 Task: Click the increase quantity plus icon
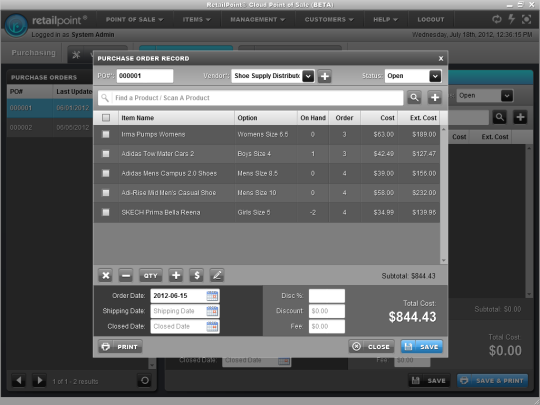click(176, 276)
